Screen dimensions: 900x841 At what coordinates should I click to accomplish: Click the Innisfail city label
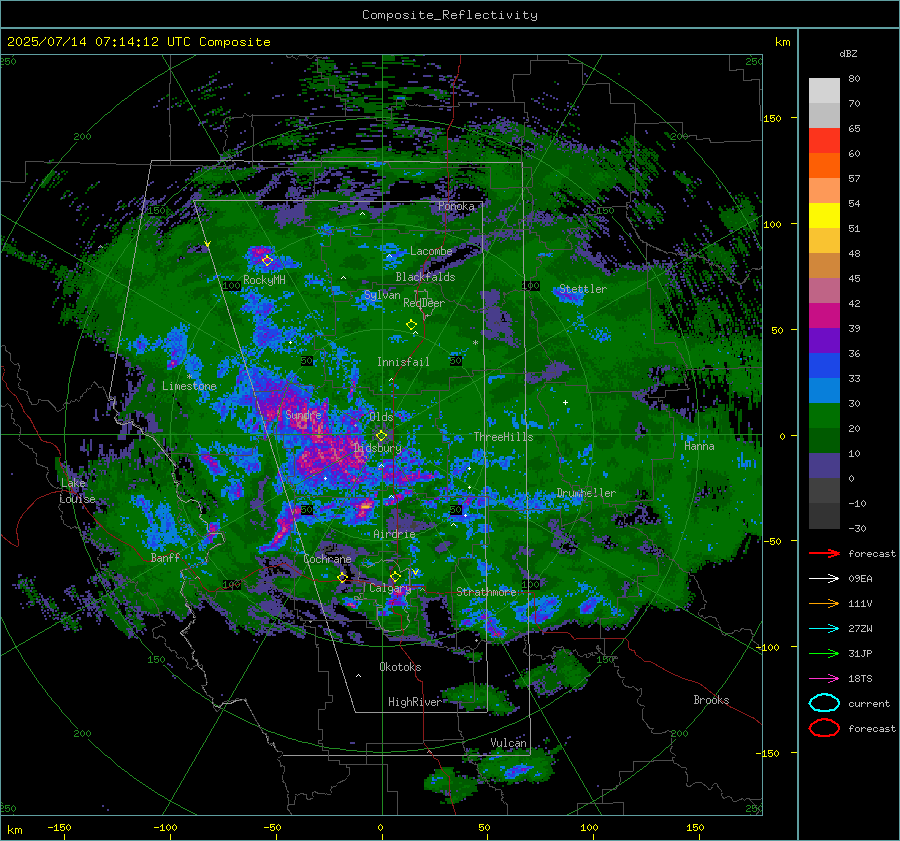tap(403, 362)
